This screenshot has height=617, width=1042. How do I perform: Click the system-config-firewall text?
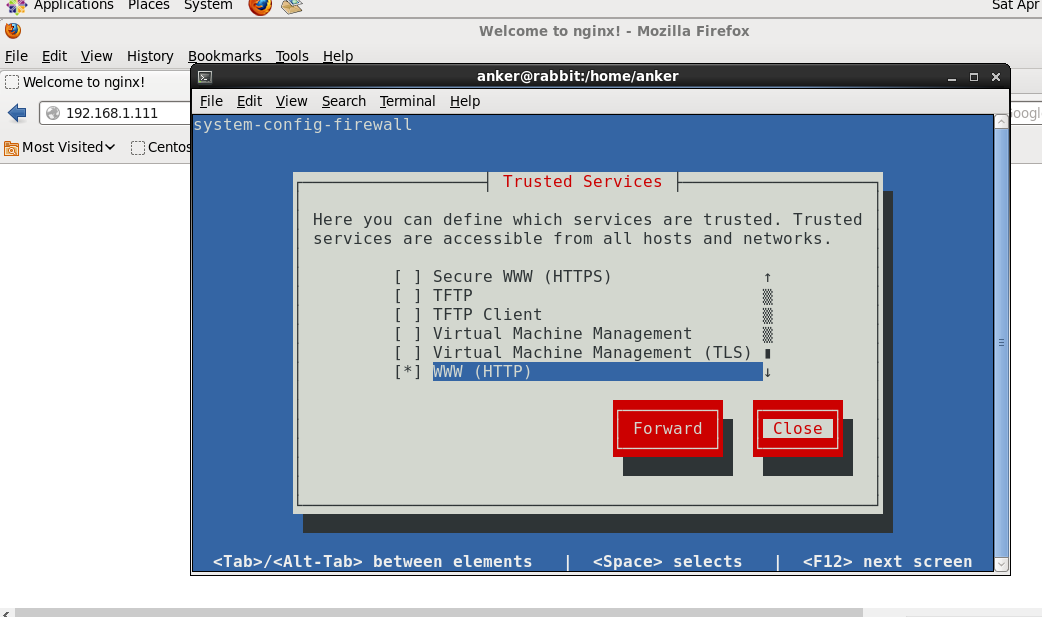click(x=303, y=124)
